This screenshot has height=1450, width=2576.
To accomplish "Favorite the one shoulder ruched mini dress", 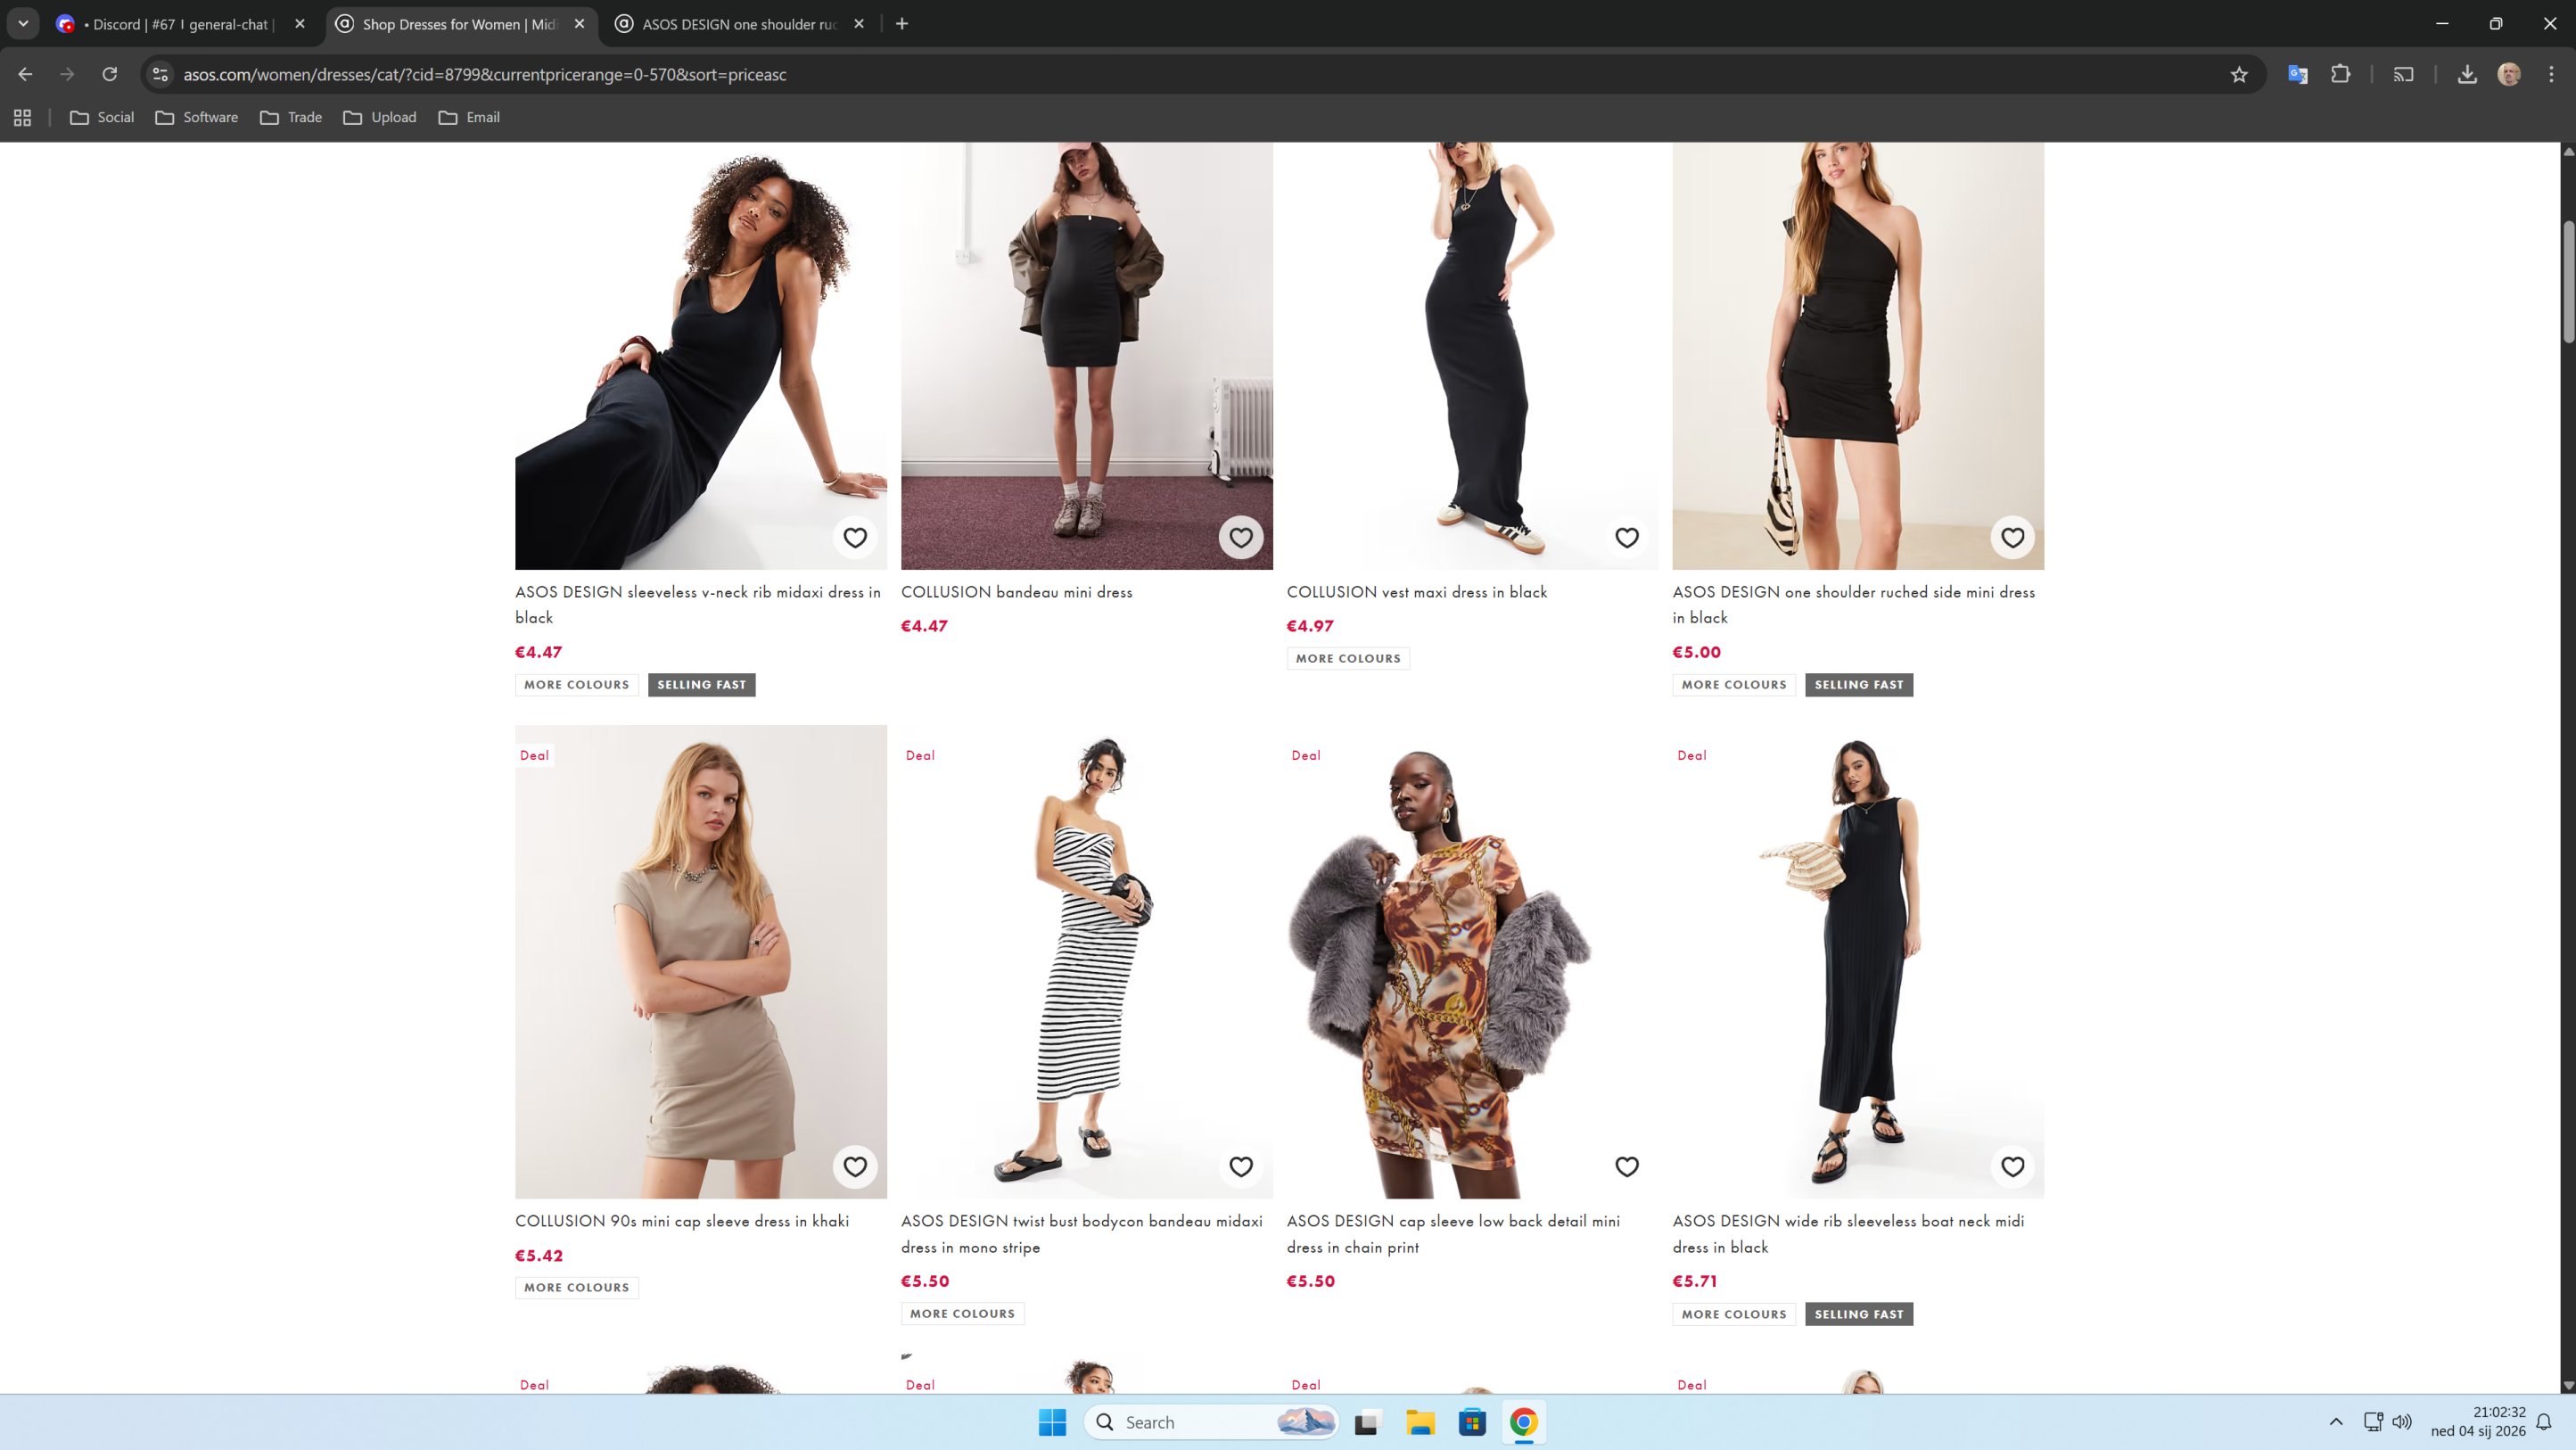I will click(x=2012, y=538).
